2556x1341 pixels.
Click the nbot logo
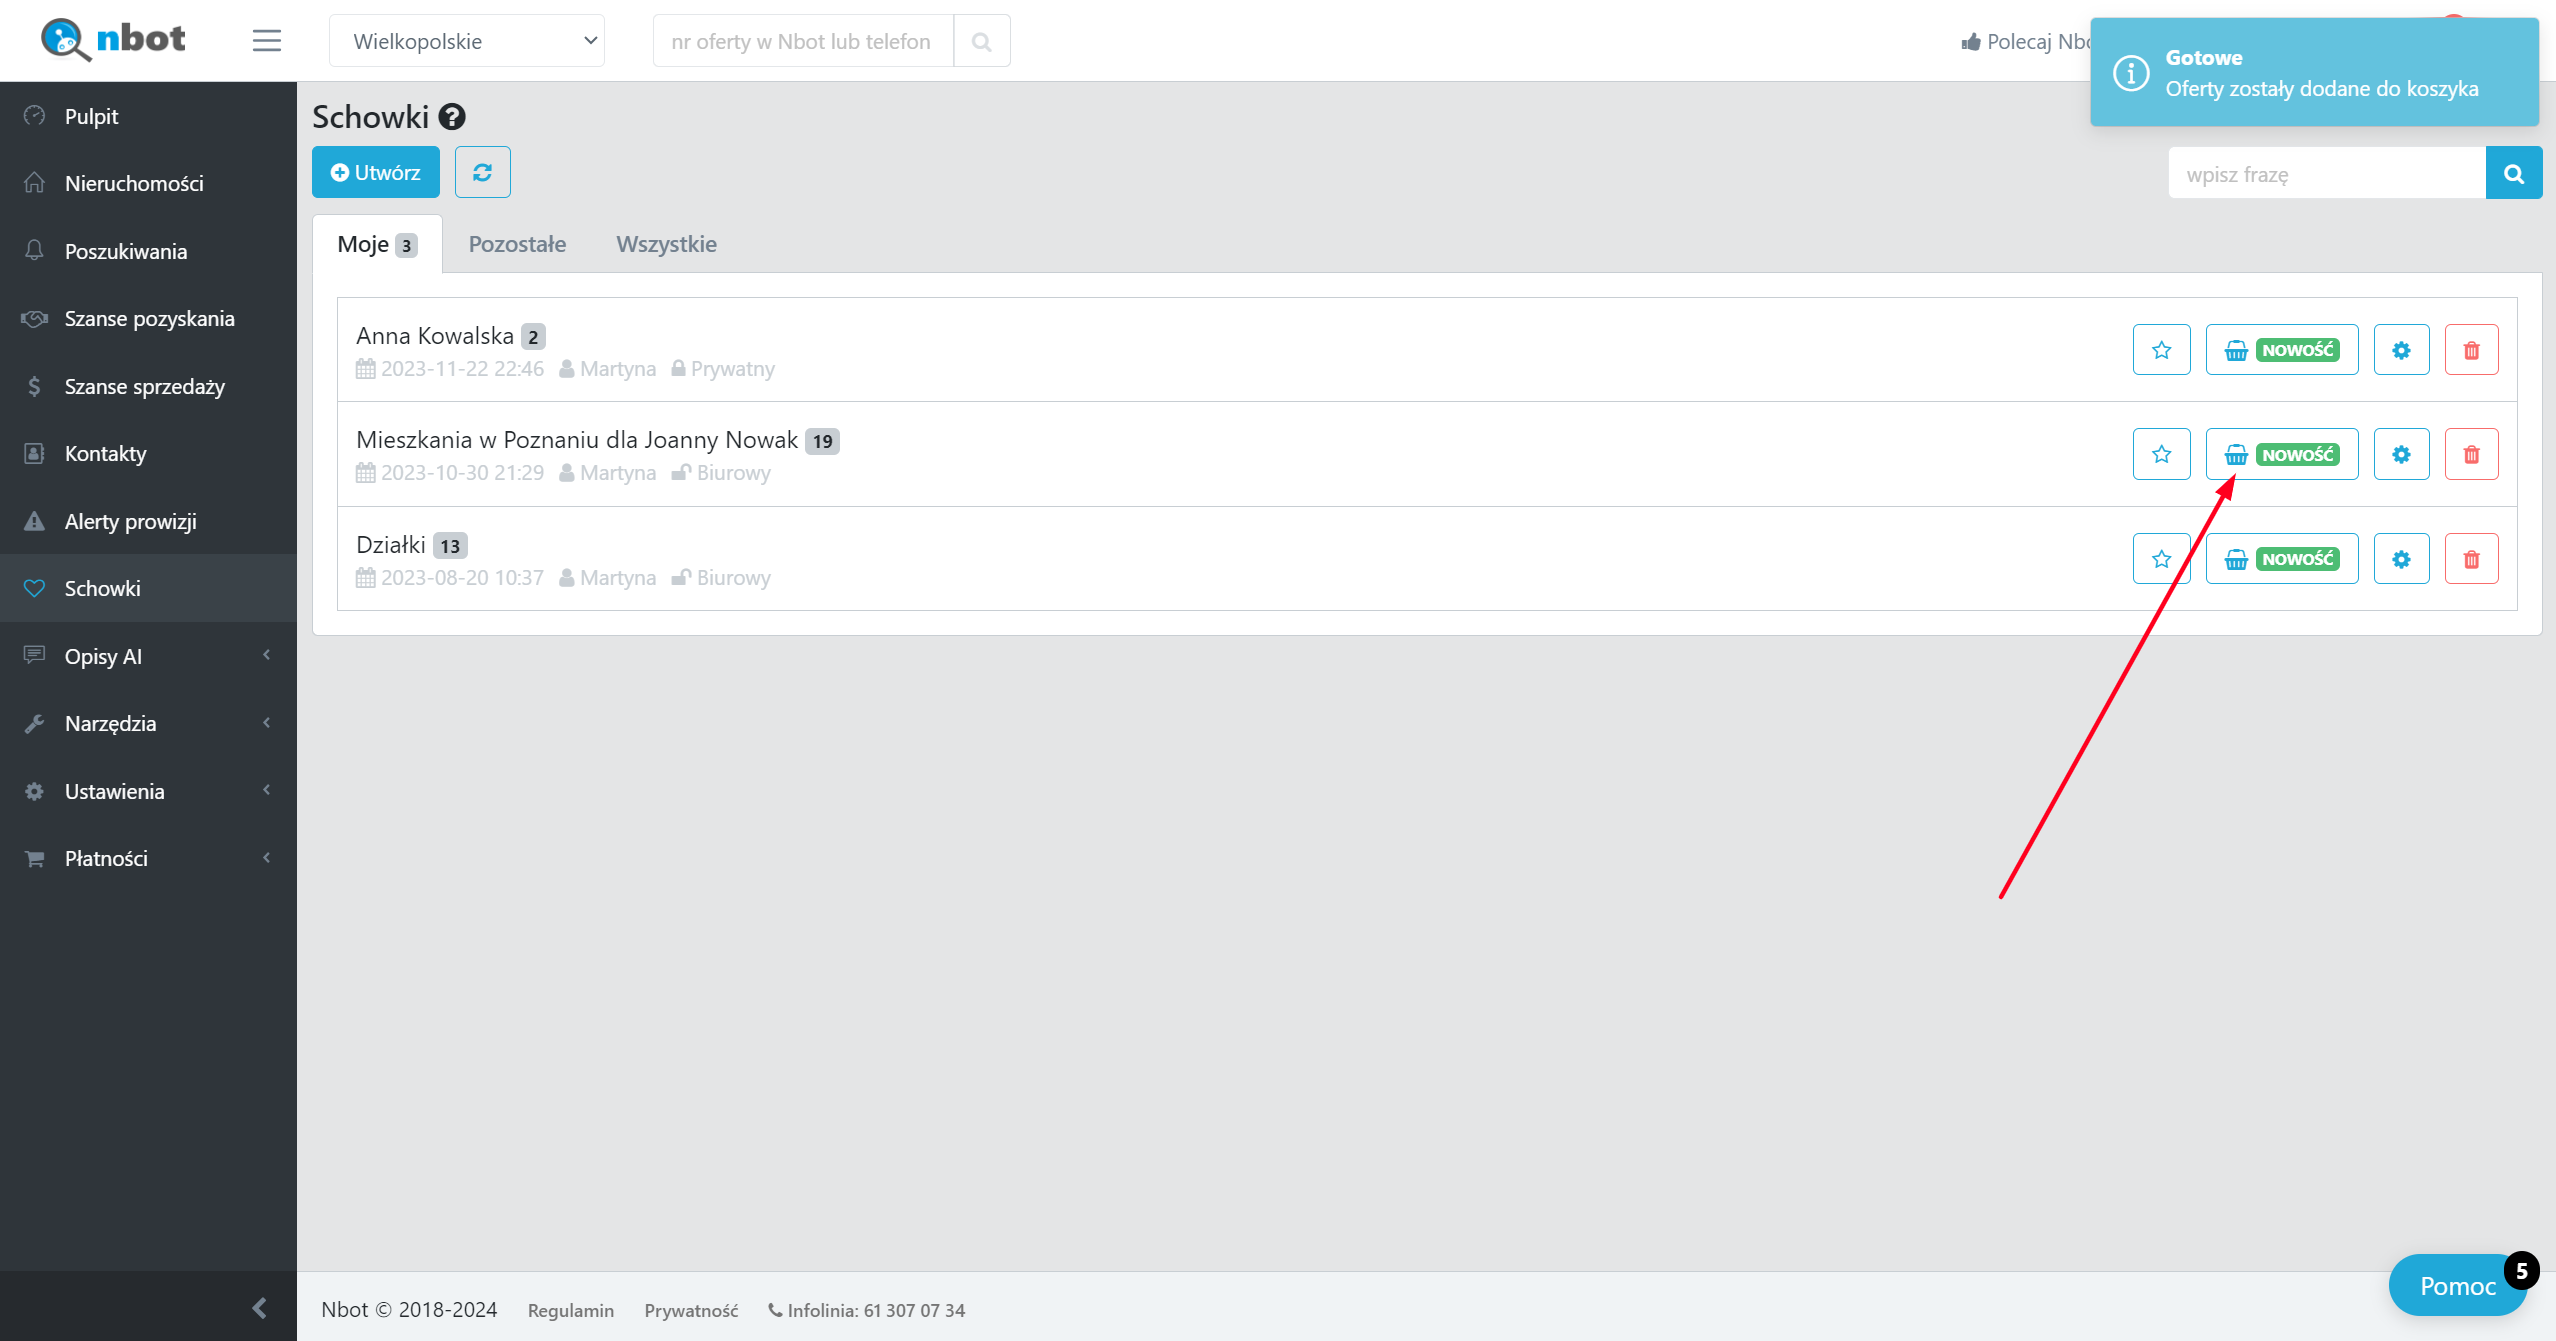[113, 40]
